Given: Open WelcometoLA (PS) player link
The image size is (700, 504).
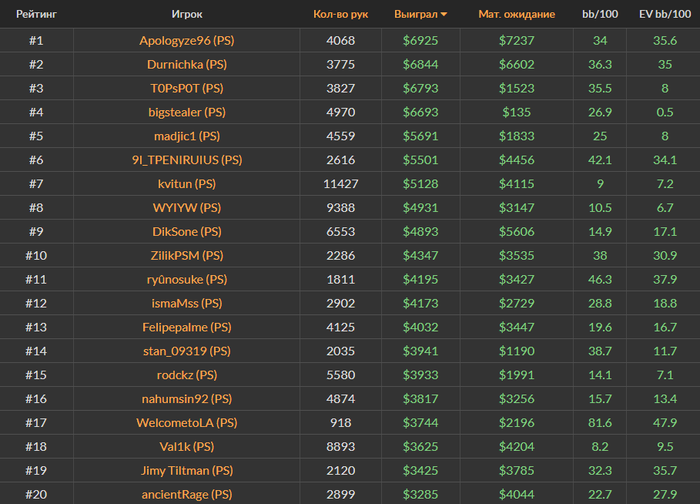Looking at the screenshot, I should click(186, 423).
